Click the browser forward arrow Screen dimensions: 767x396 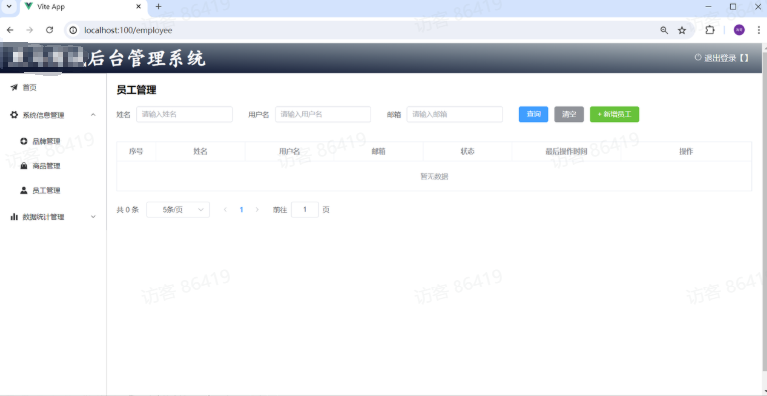pos(29,30)
